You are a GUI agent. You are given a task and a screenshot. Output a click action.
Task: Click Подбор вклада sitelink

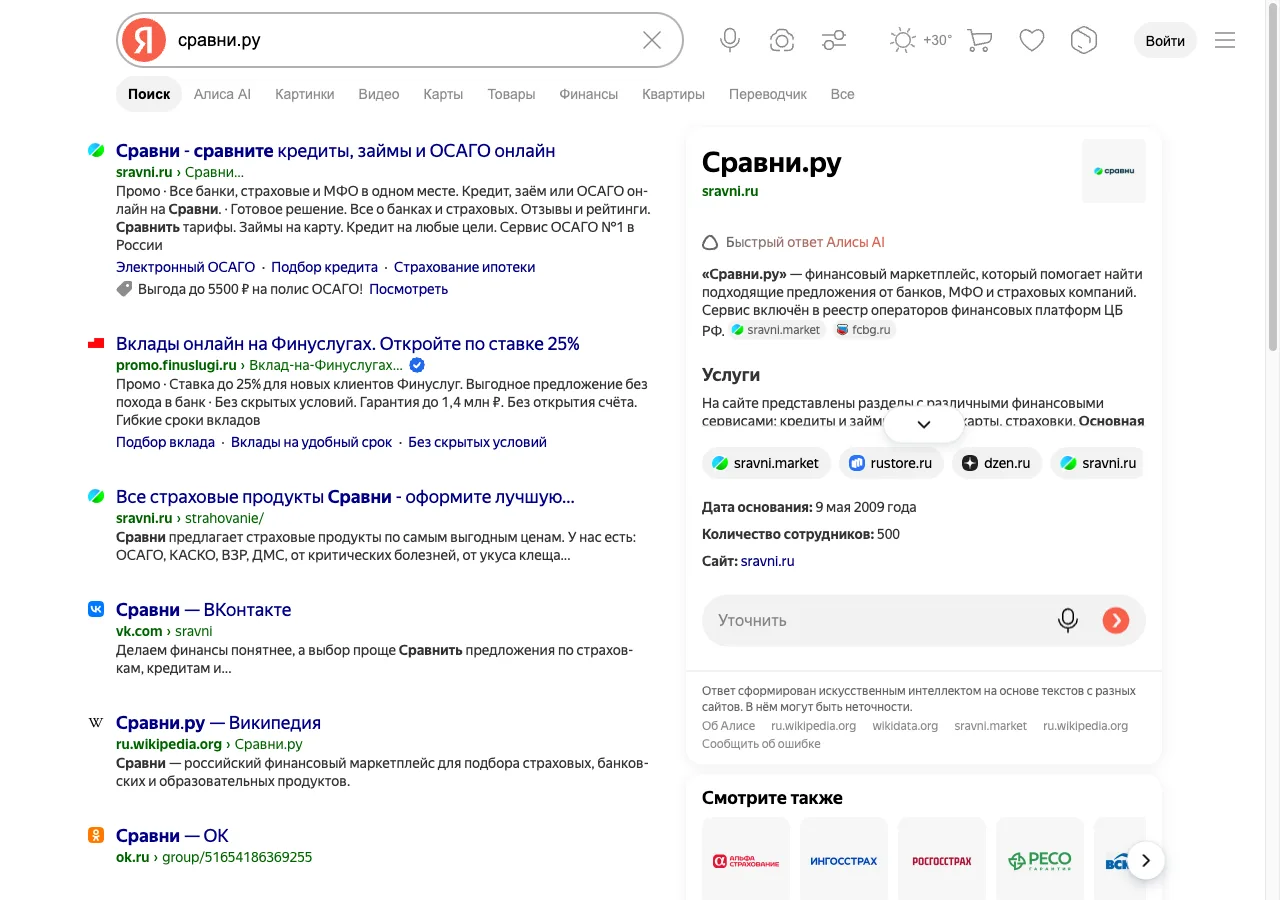(x=165, y=442)
